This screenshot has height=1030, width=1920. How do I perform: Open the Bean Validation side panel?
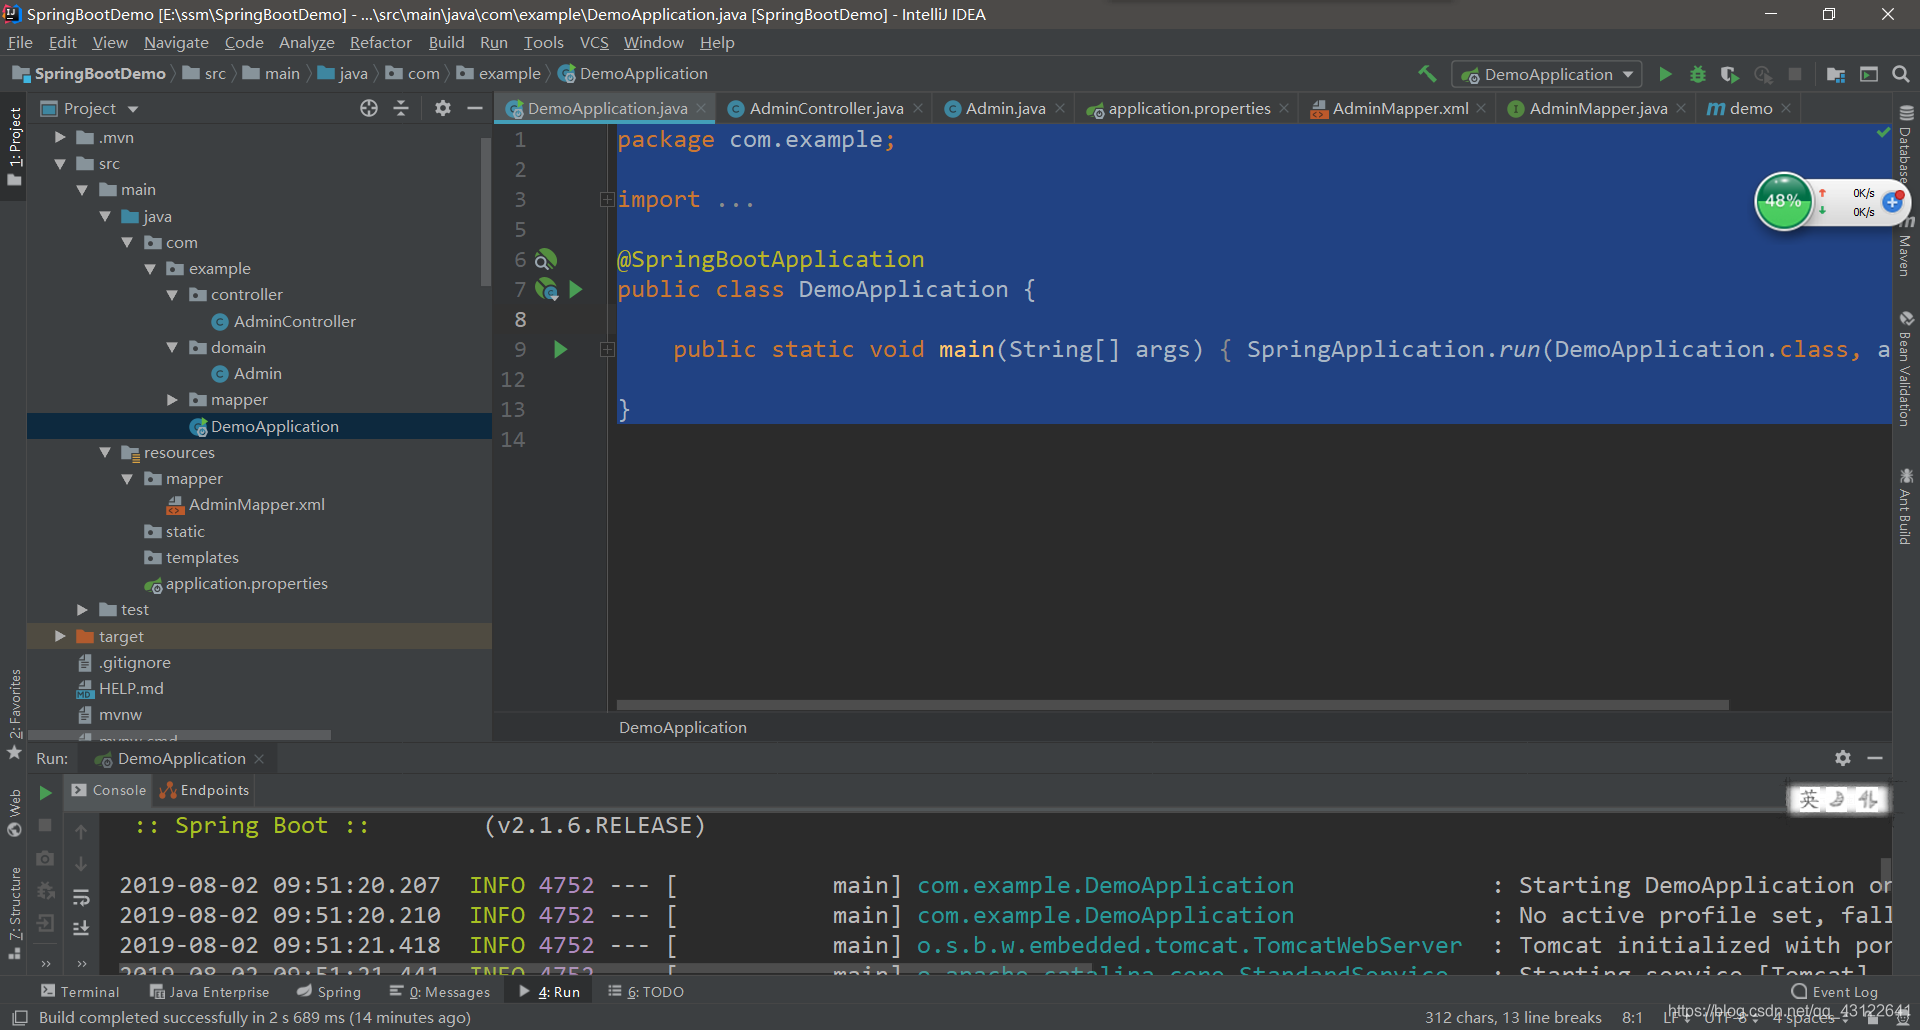pos(1906,369)
